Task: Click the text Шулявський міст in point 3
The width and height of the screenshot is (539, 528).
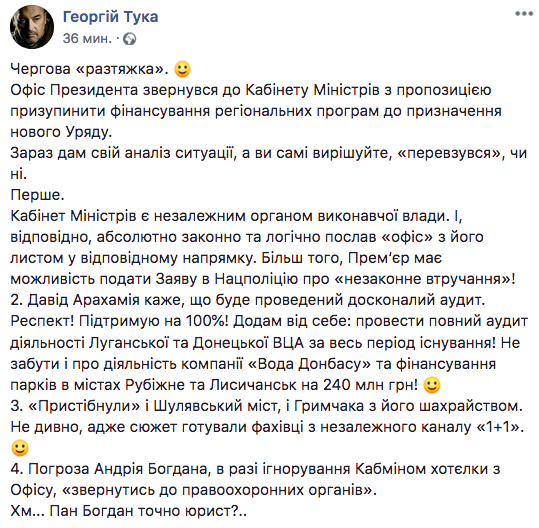Action: [x=215, y=406]
